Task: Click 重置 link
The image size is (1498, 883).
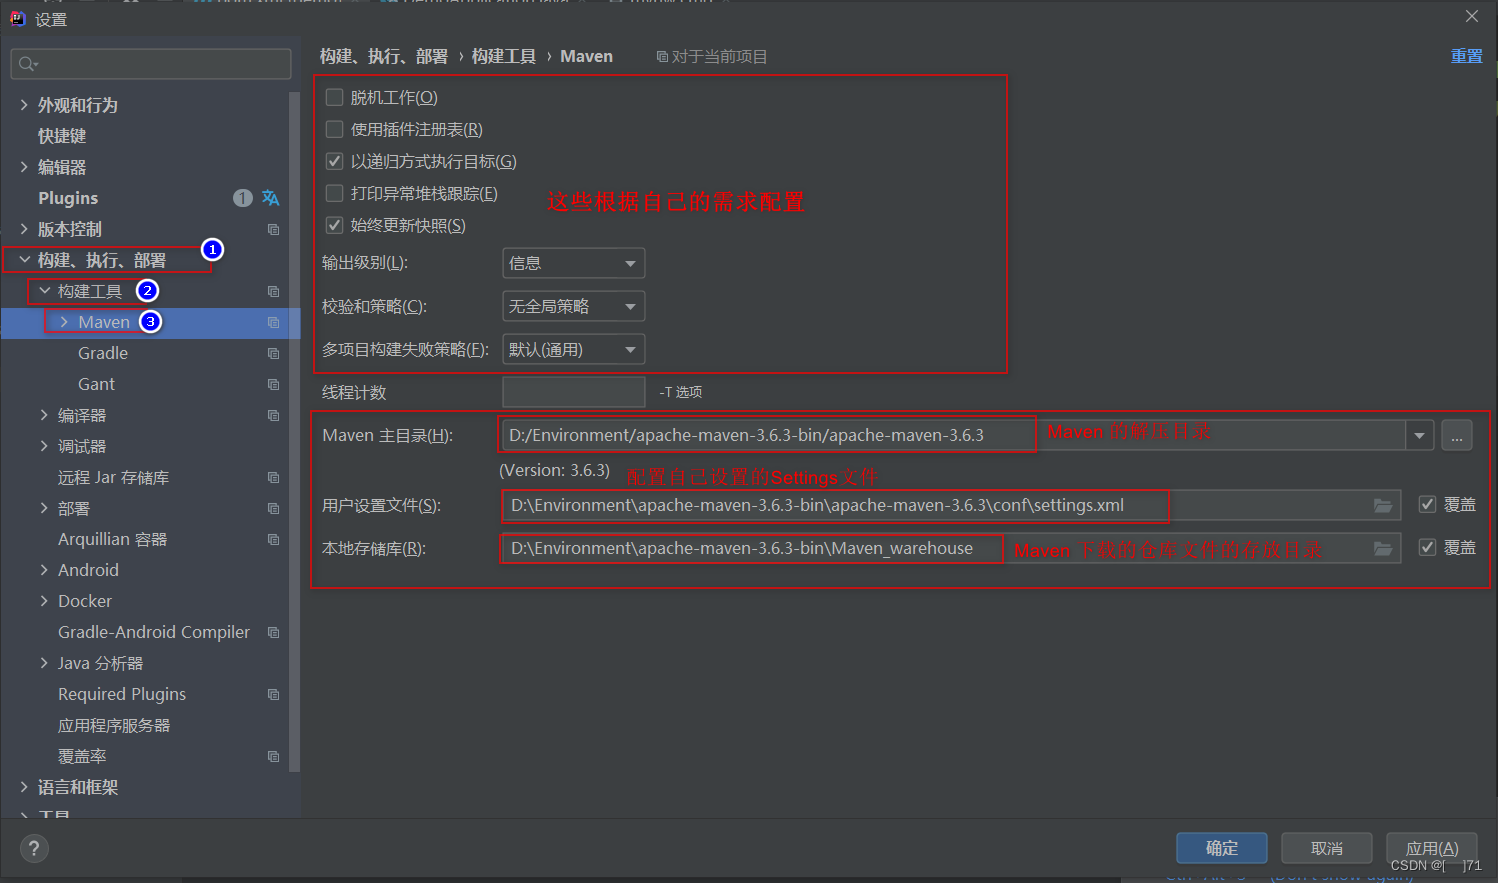Action: click(x=1467, y=56)
